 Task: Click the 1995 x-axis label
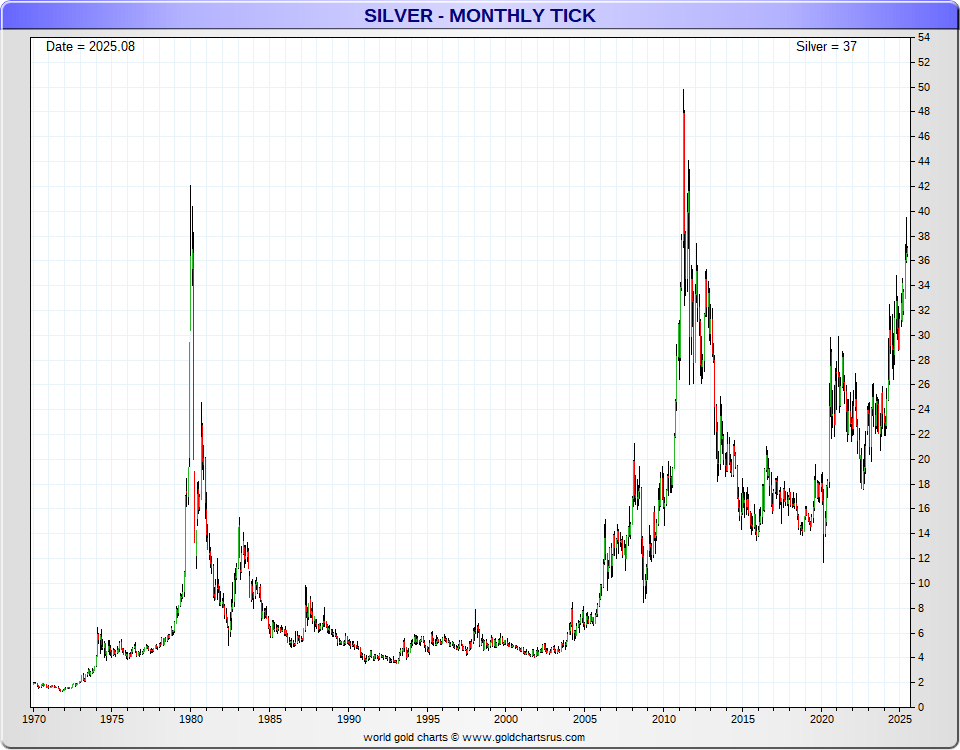coord(427,719)
